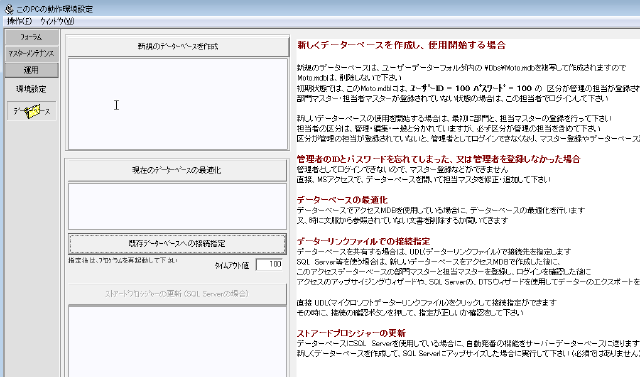Screen dimensions: 640x377
Task: Click 新規のデーターベースを作成 button
Action: [178, 47]
